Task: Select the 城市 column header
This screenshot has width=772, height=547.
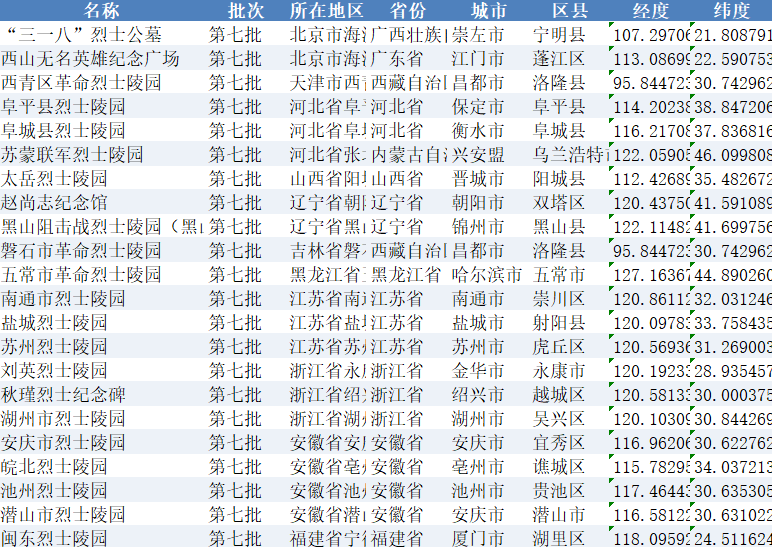Action: tap(488, 11)
